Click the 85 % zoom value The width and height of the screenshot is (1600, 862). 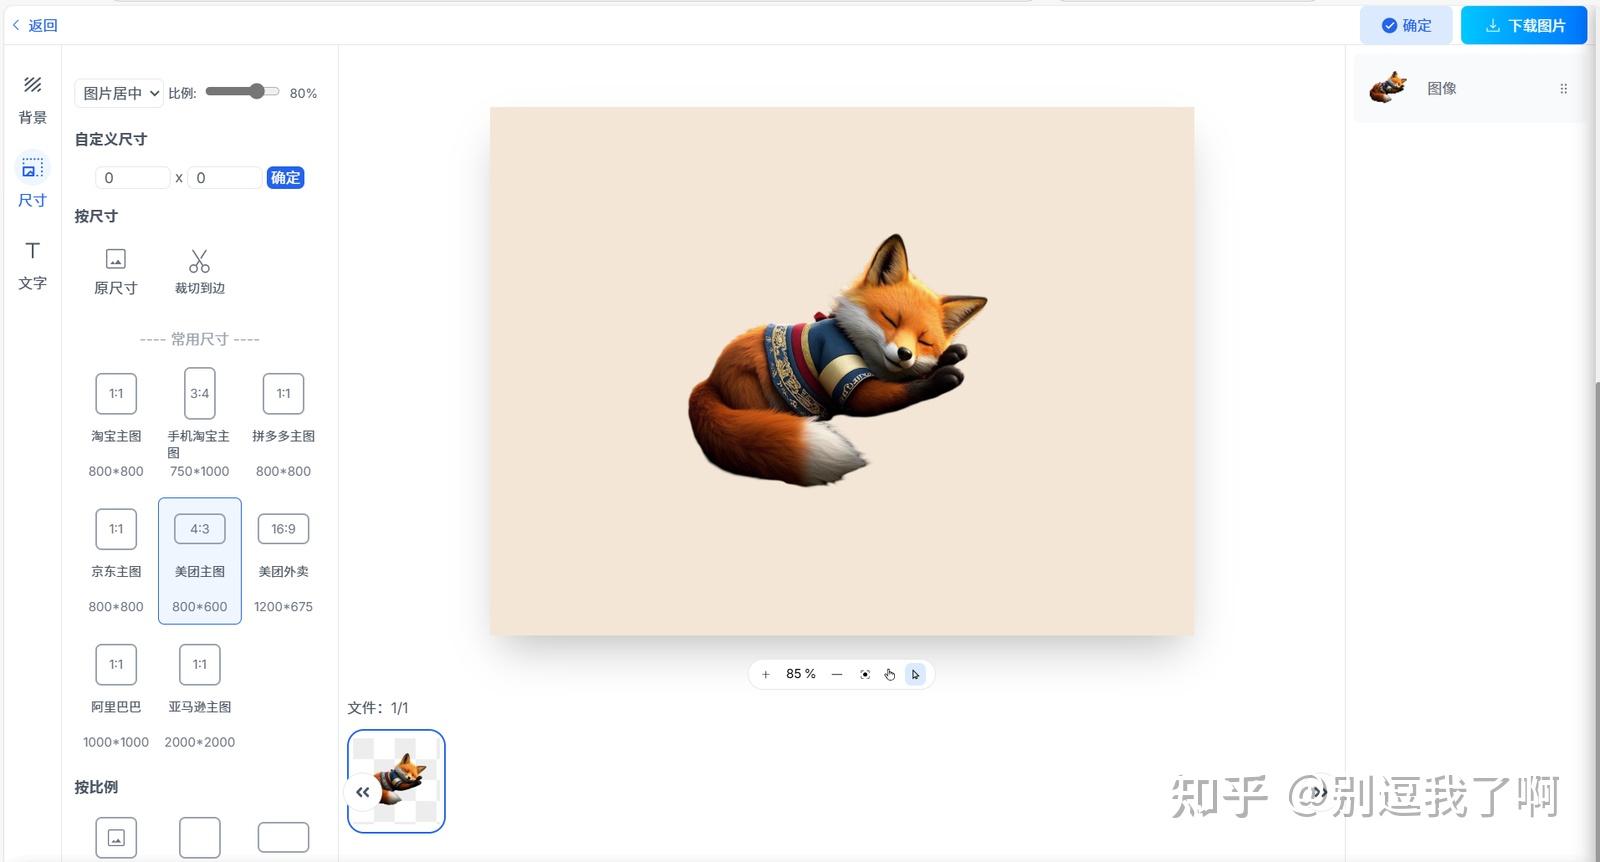pos(801,674)
